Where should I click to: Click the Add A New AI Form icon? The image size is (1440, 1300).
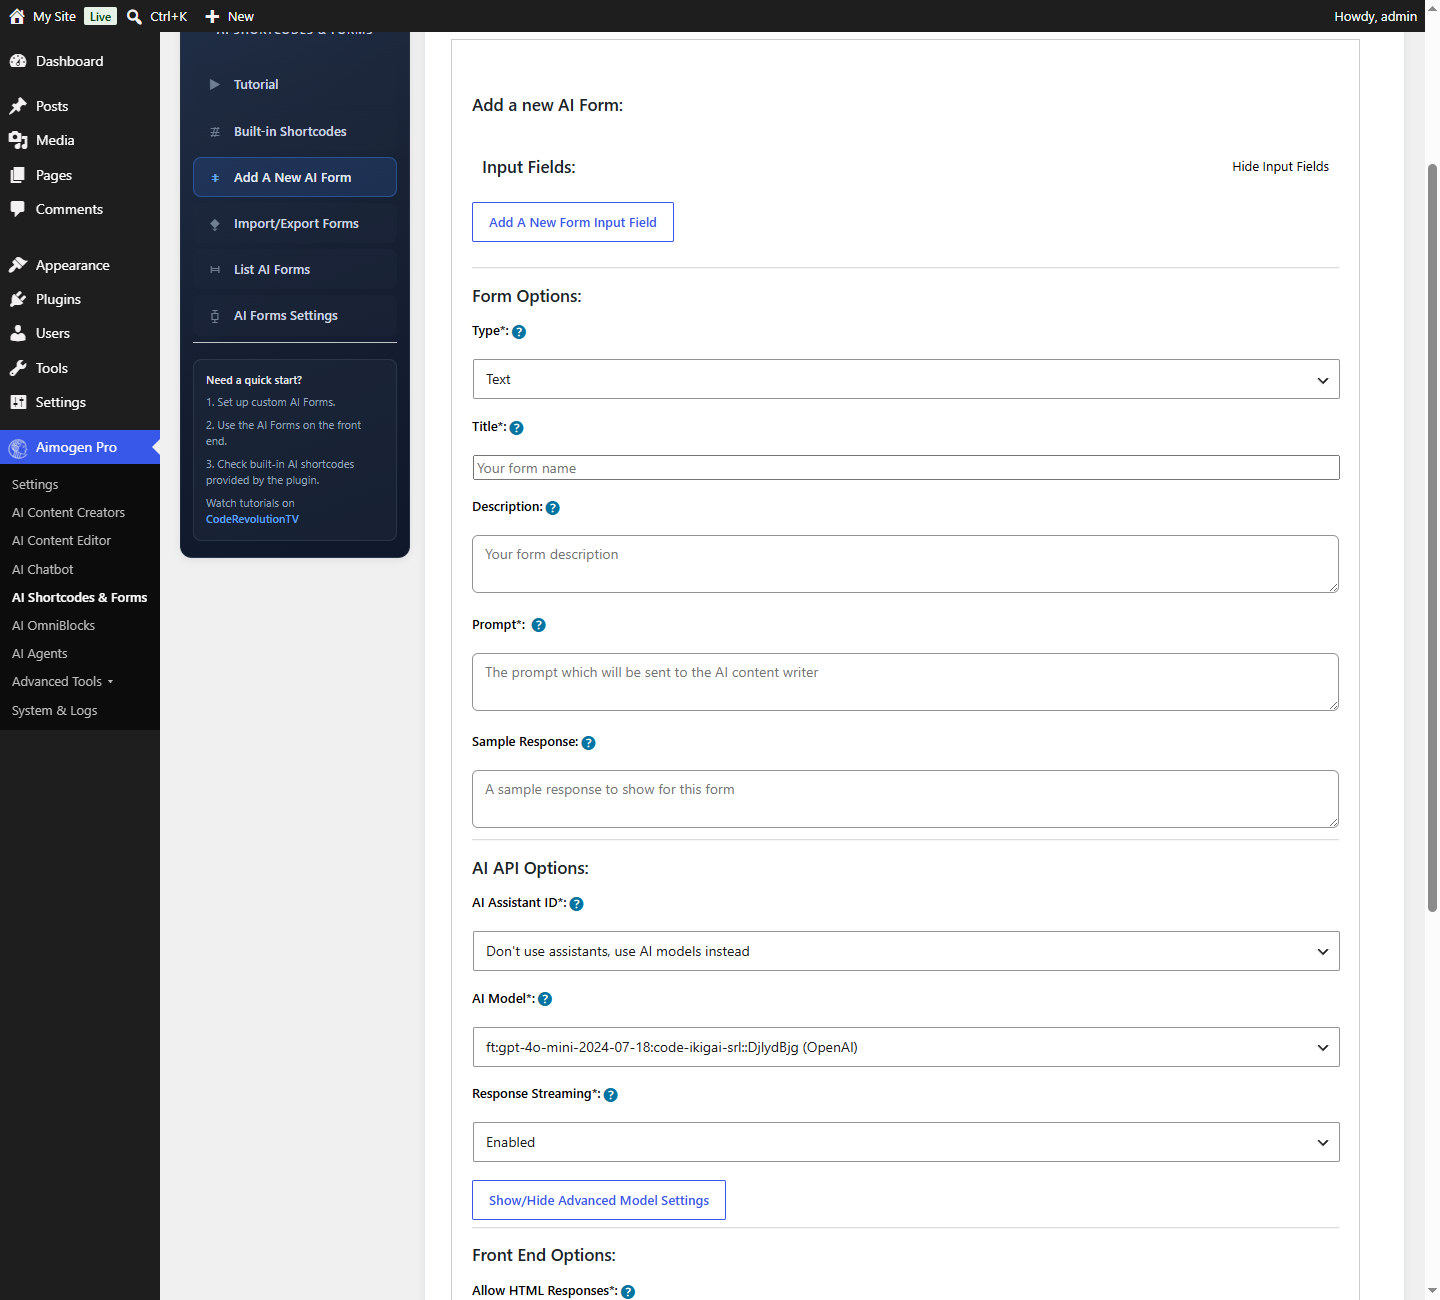pos(214,178)
